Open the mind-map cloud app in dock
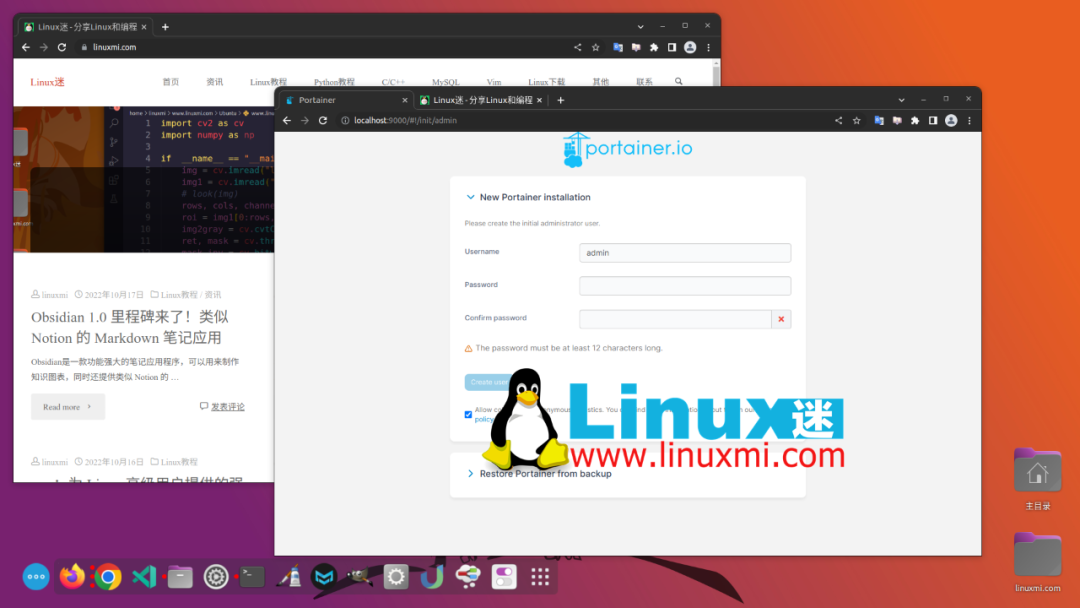 (468, 576)
